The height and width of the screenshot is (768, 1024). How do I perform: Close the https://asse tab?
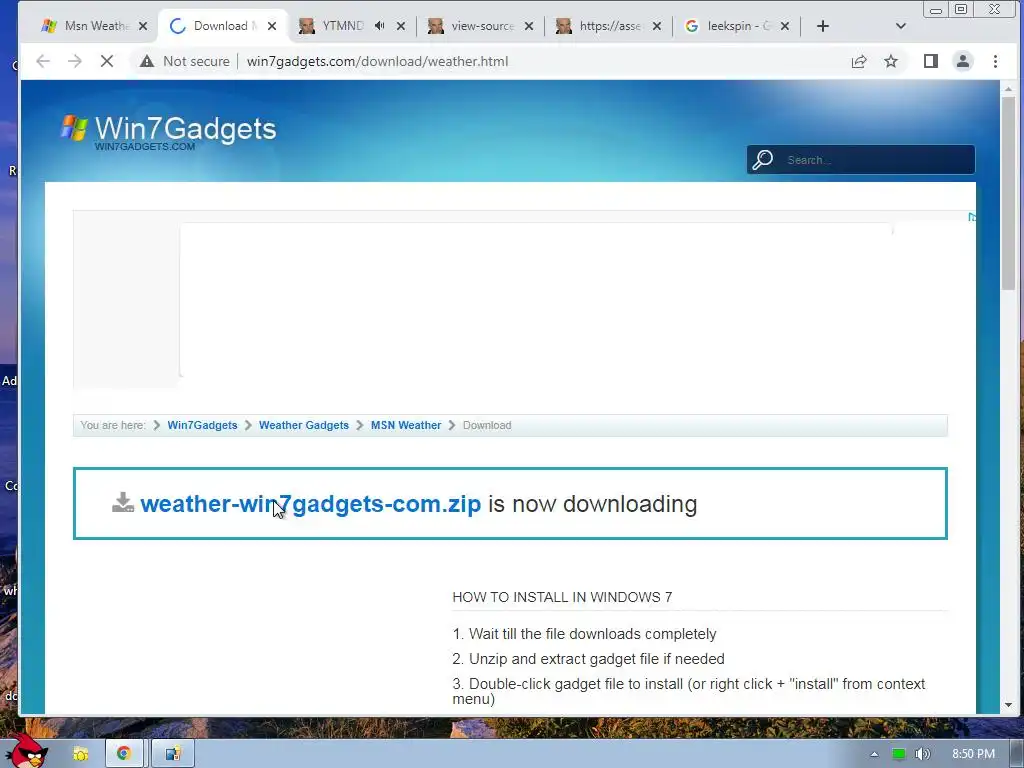(x=657, y=26)
